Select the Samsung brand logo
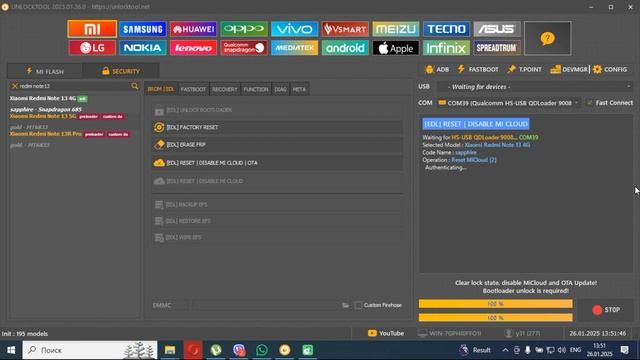 tap(142, 29)
